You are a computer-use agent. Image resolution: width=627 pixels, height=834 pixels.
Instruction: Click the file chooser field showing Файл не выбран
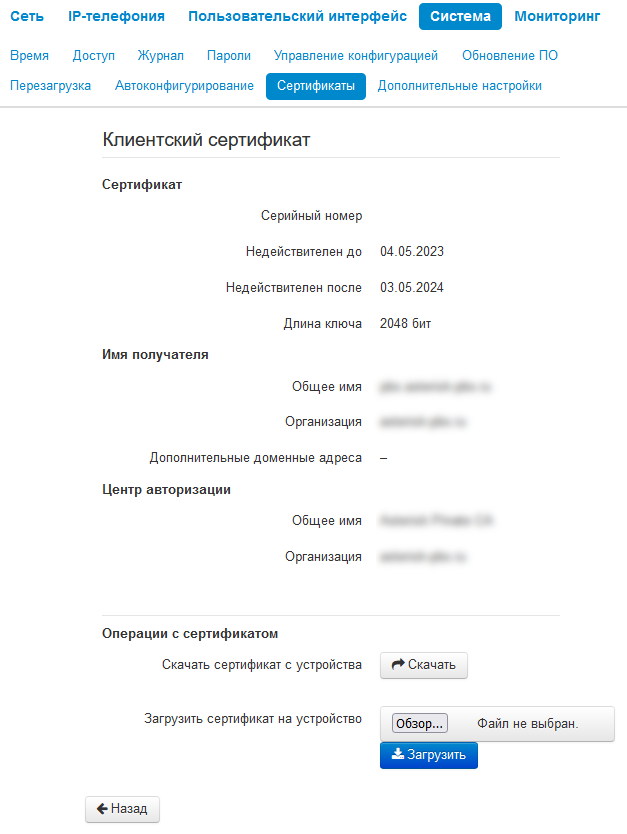tap(497, 723)
